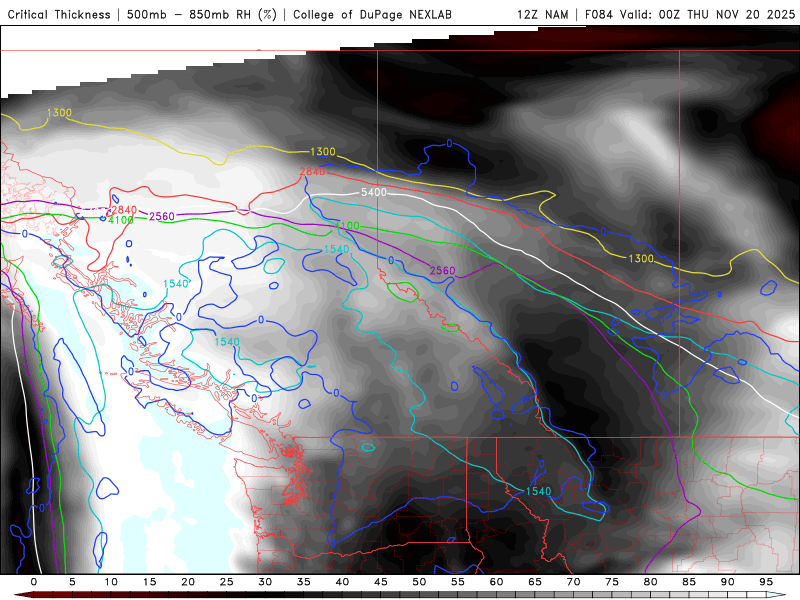
Task: Click the "12Z NAM" model run text
Action: (x=543, y=15)
